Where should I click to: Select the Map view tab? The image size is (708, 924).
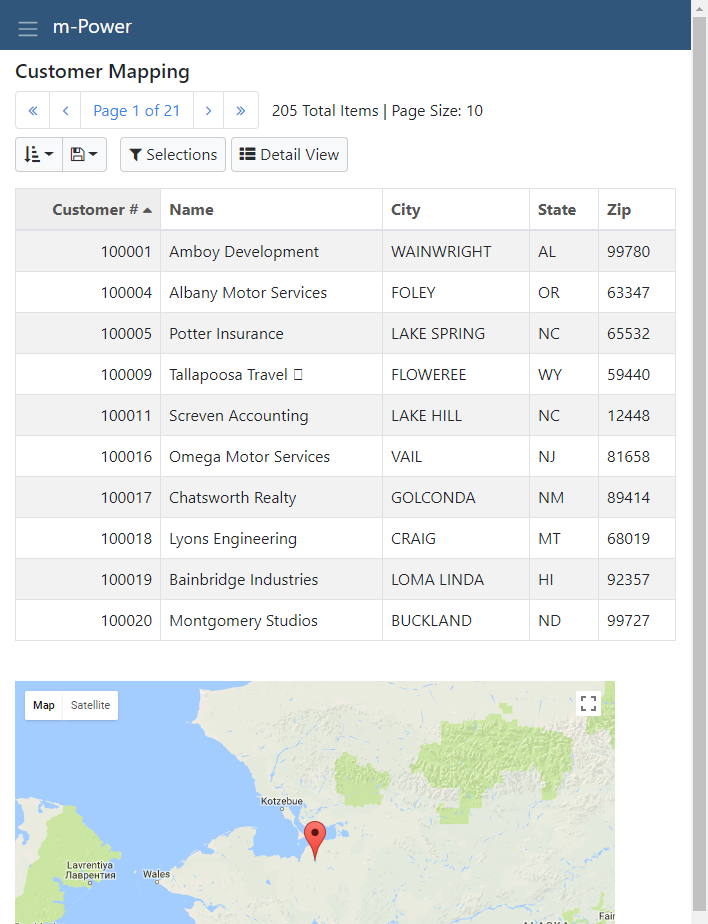click(44, 705)
